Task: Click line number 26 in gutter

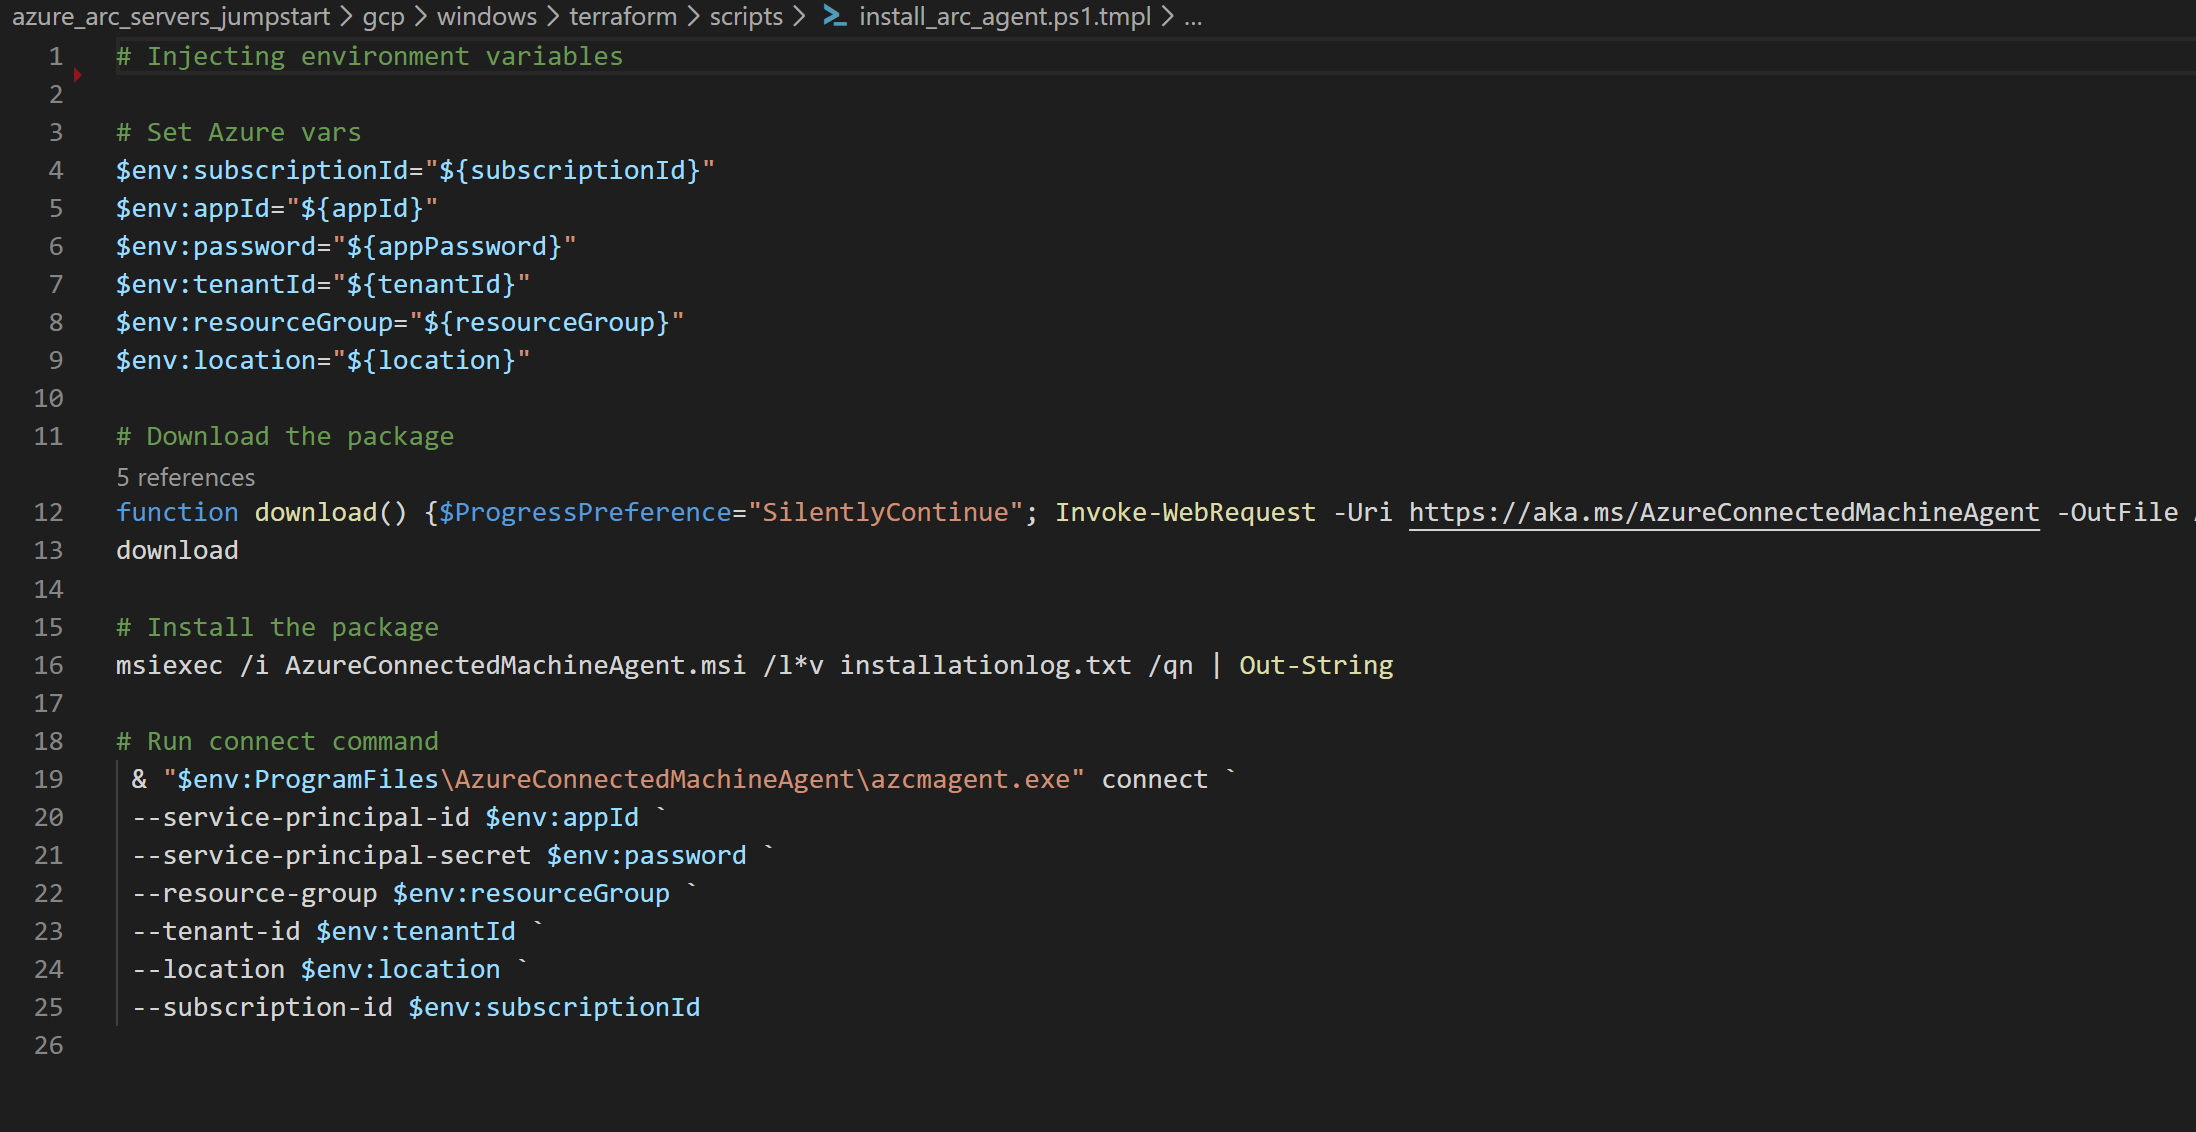Action: 48,1045
